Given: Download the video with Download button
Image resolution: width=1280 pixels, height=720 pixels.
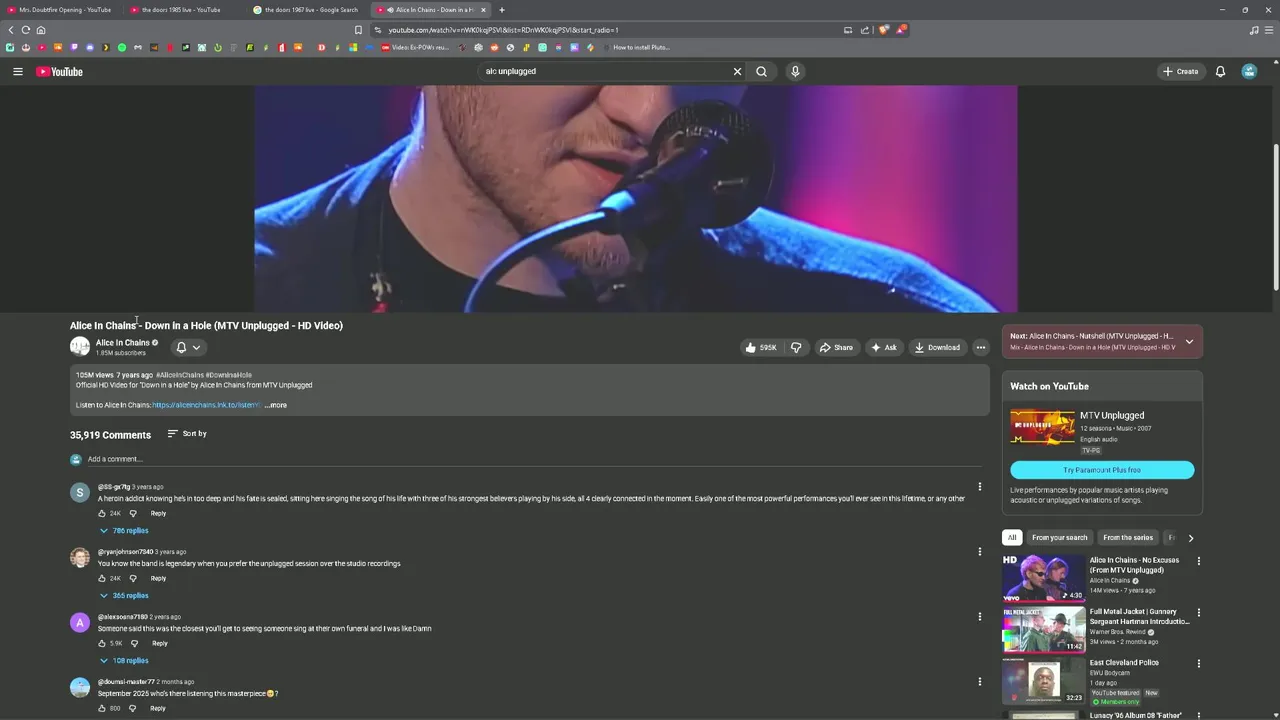Looking at the screenshot, I should pyautogui.click(x=937, y=347).
